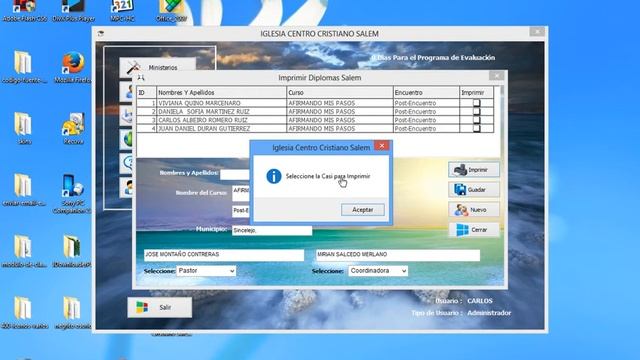Check Imprimir box for CARLOS ALBEIRO ROMERO RUIZ
Screen dimensions: 640x360
[476, 120]
